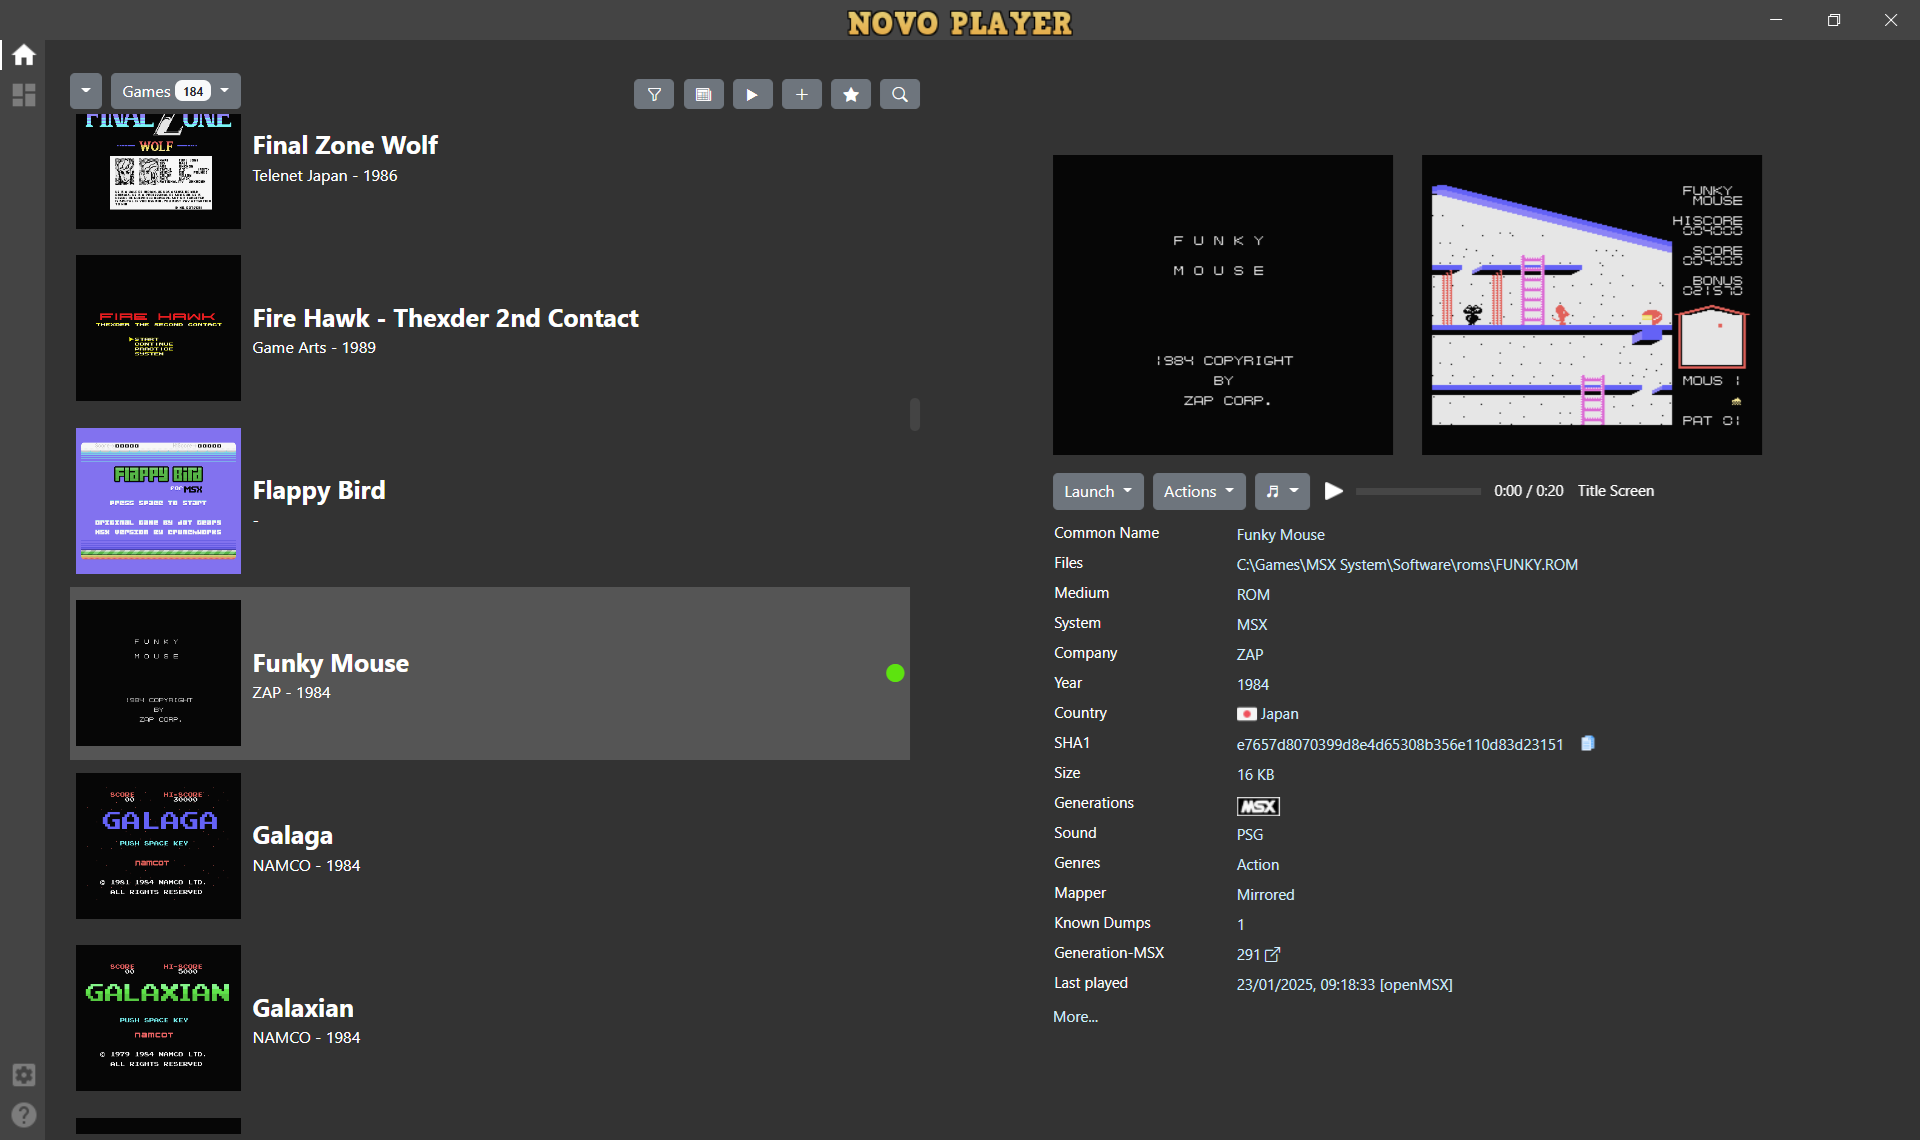Click the Generation-MSX number 291
Image resolution: width=1920 pixels, height=1140 pixels.
[1248, 954]
